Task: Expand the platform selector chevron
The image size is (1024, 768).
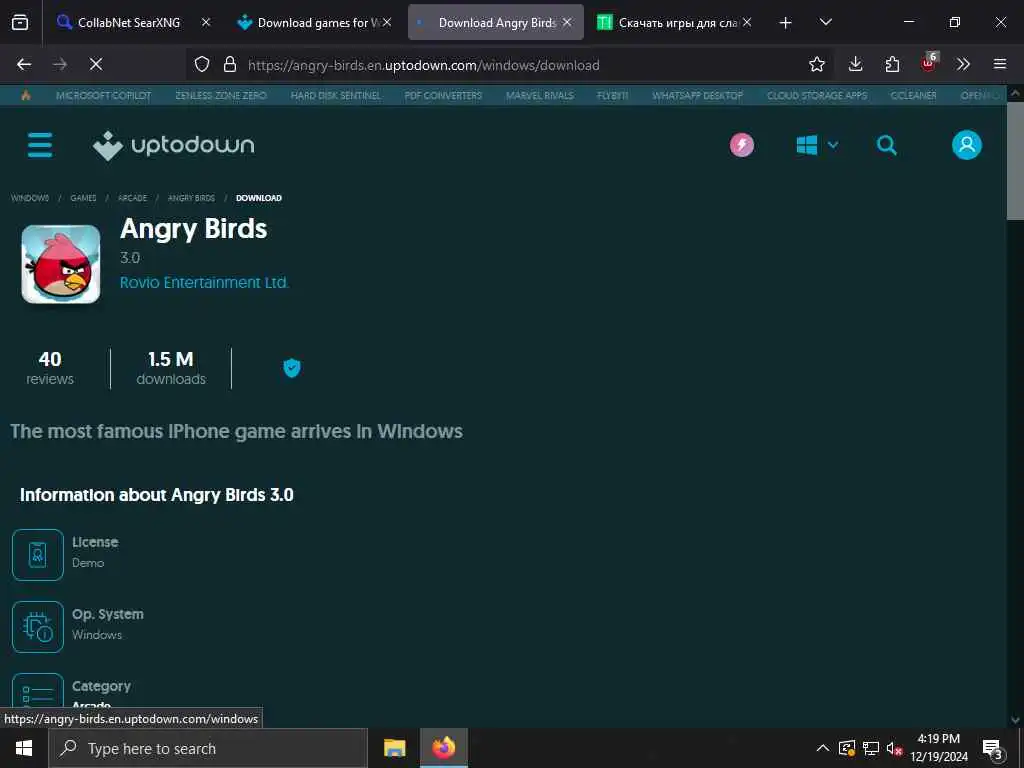Action: [x=833, y=145]
